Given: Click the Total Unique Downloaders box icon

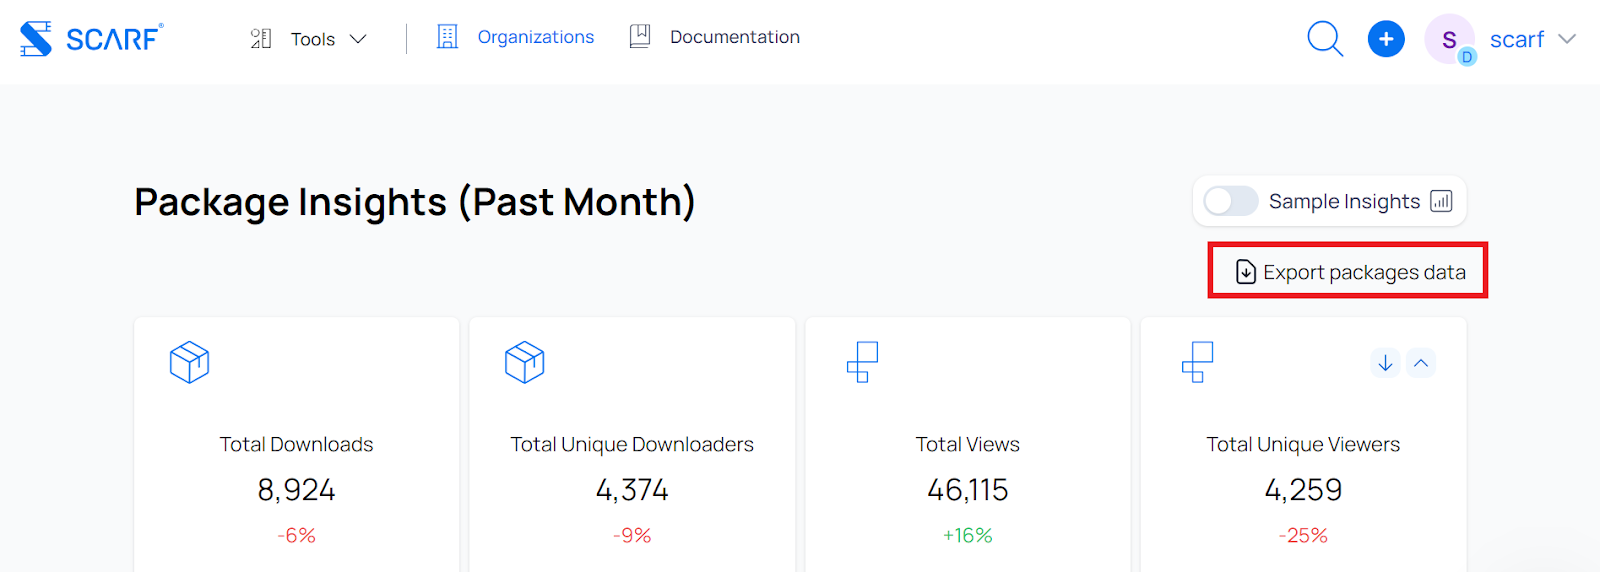Looking at the screenshot, I should pyautogui.click(x=524, y=362).
